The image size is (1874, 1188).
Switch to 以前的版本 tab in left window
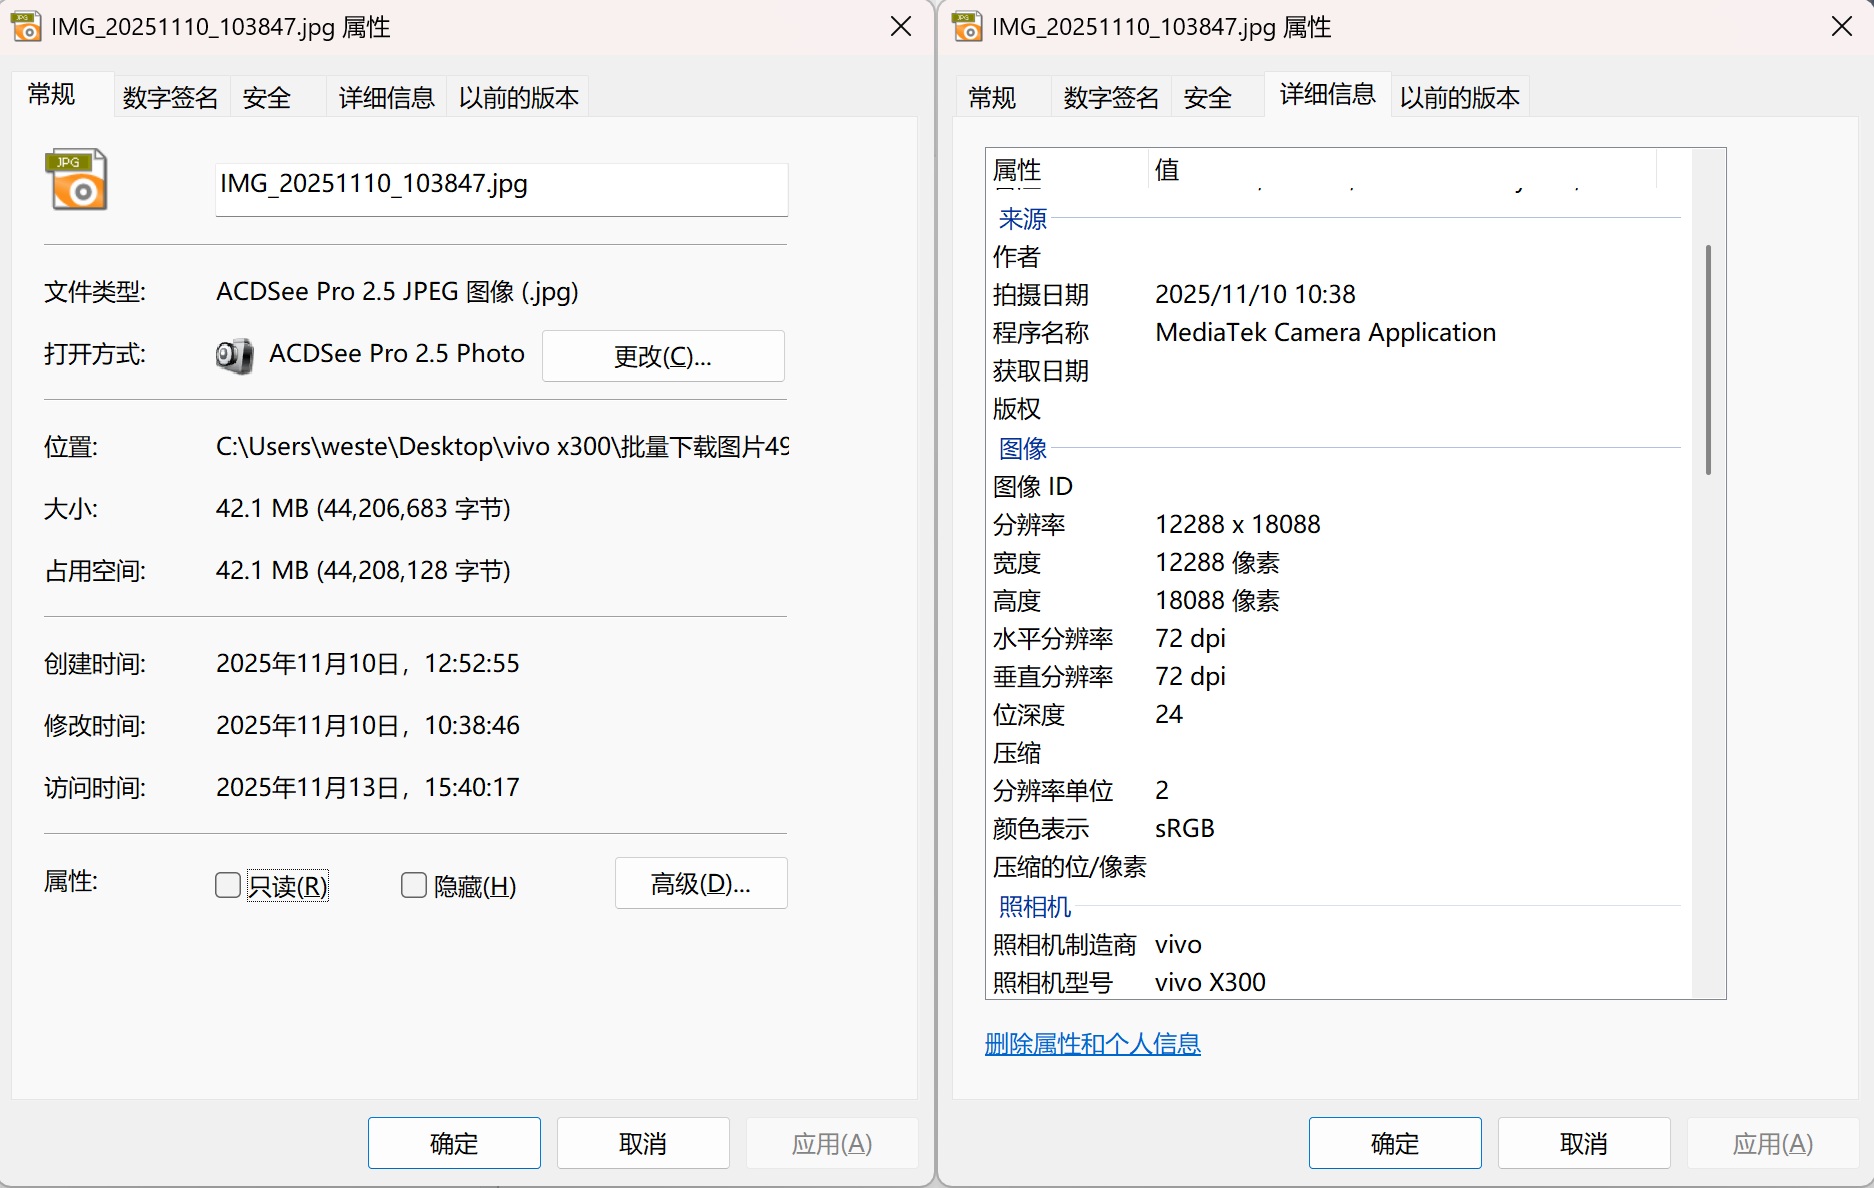[519, 97]
